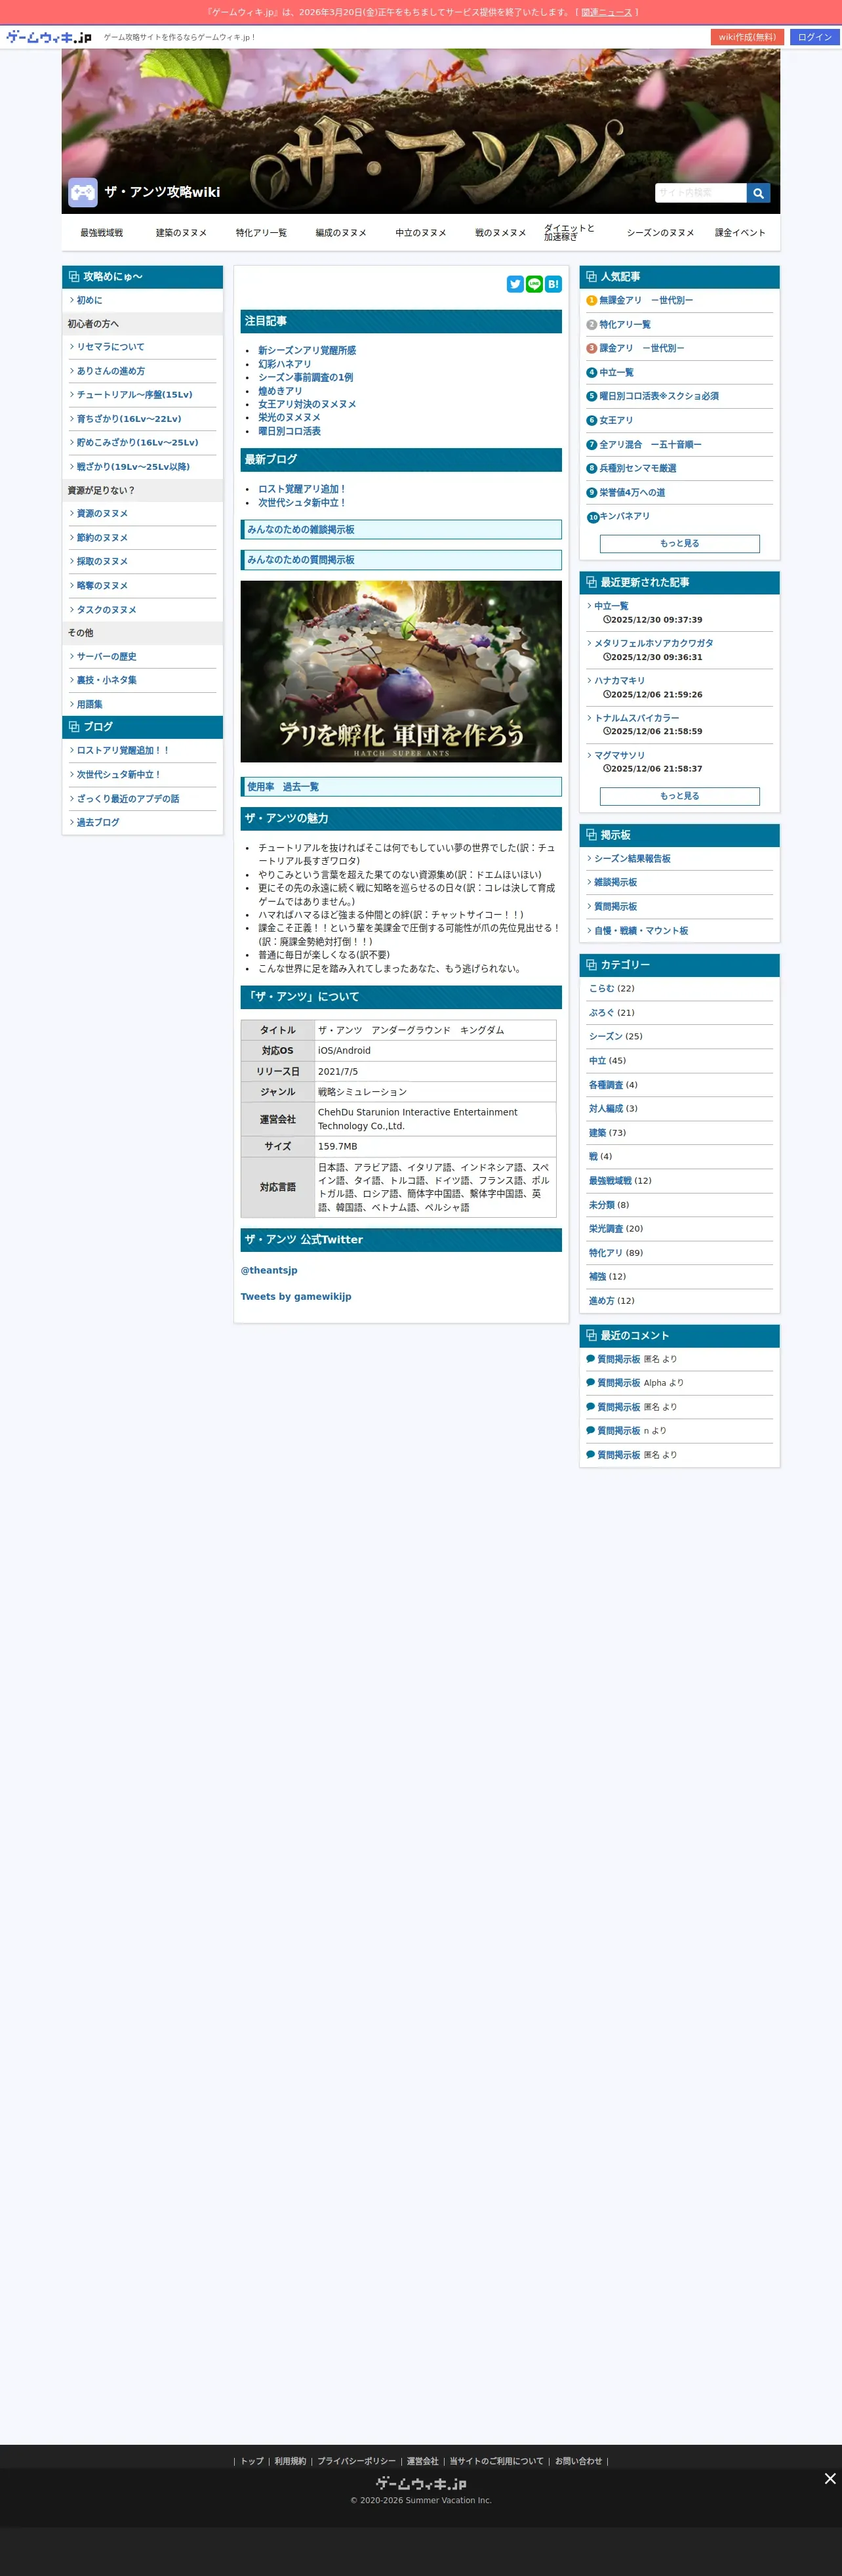Open the 最強戦域戦 nav menu
Viewport: 842px width, 2576px height.
click(x=101, y=233)
